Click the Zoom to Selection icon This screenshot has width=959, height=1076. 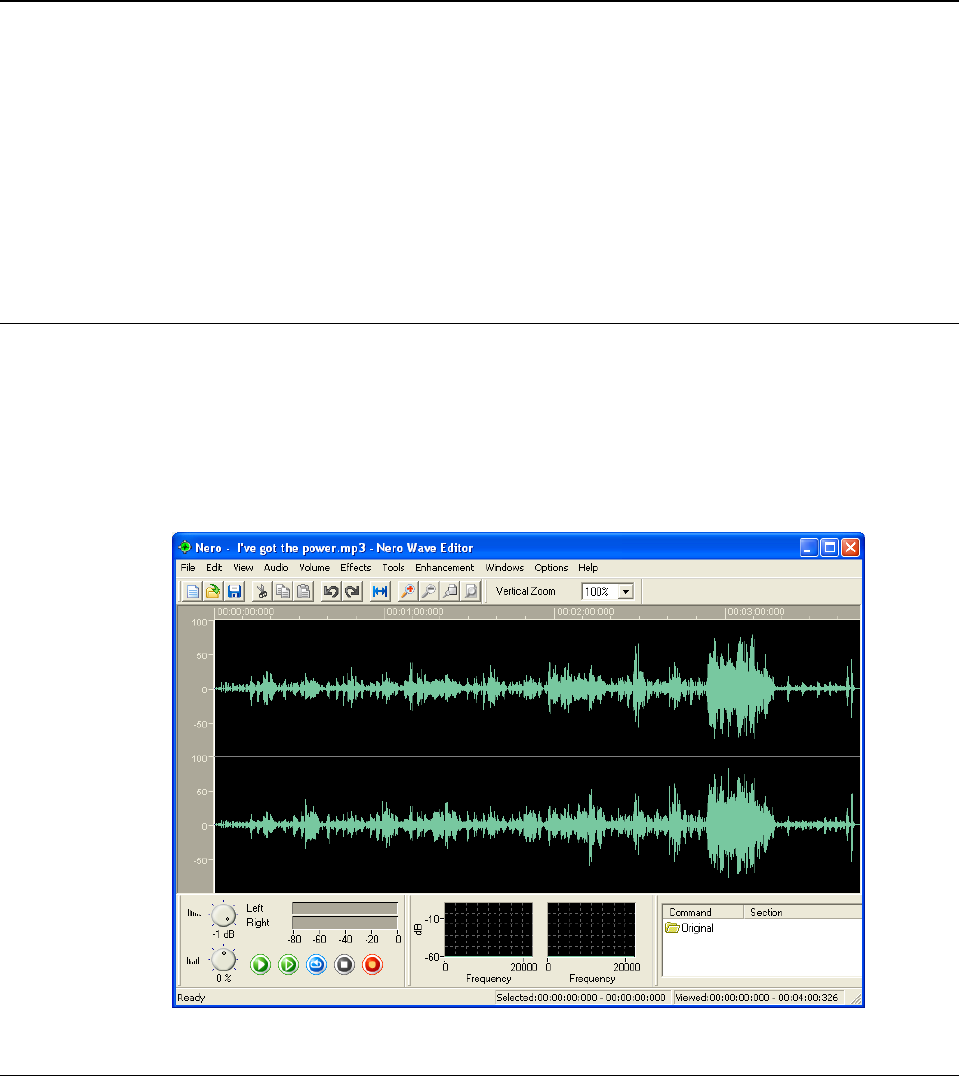[x=450, y=591]
